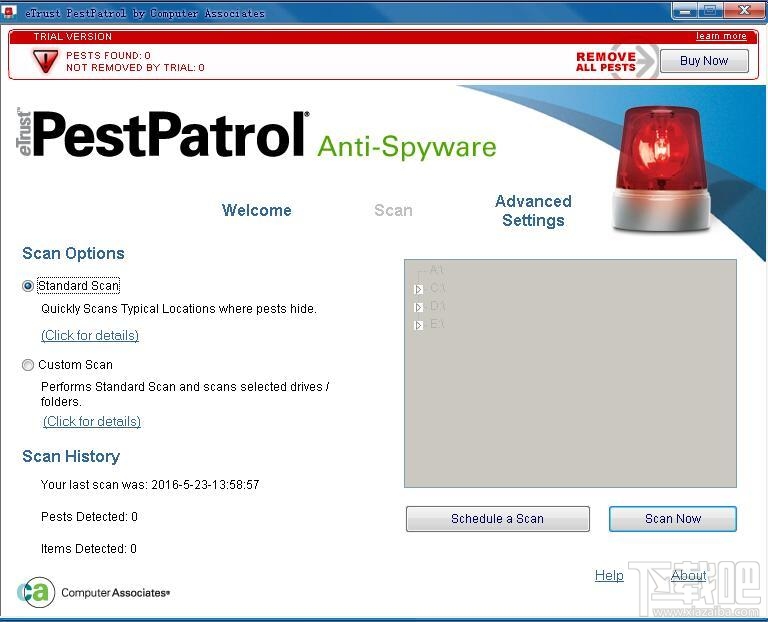Select the Custom Scan radio button
Image resolution: width=768 pixels, height=622 pixels.
[28, 365]
